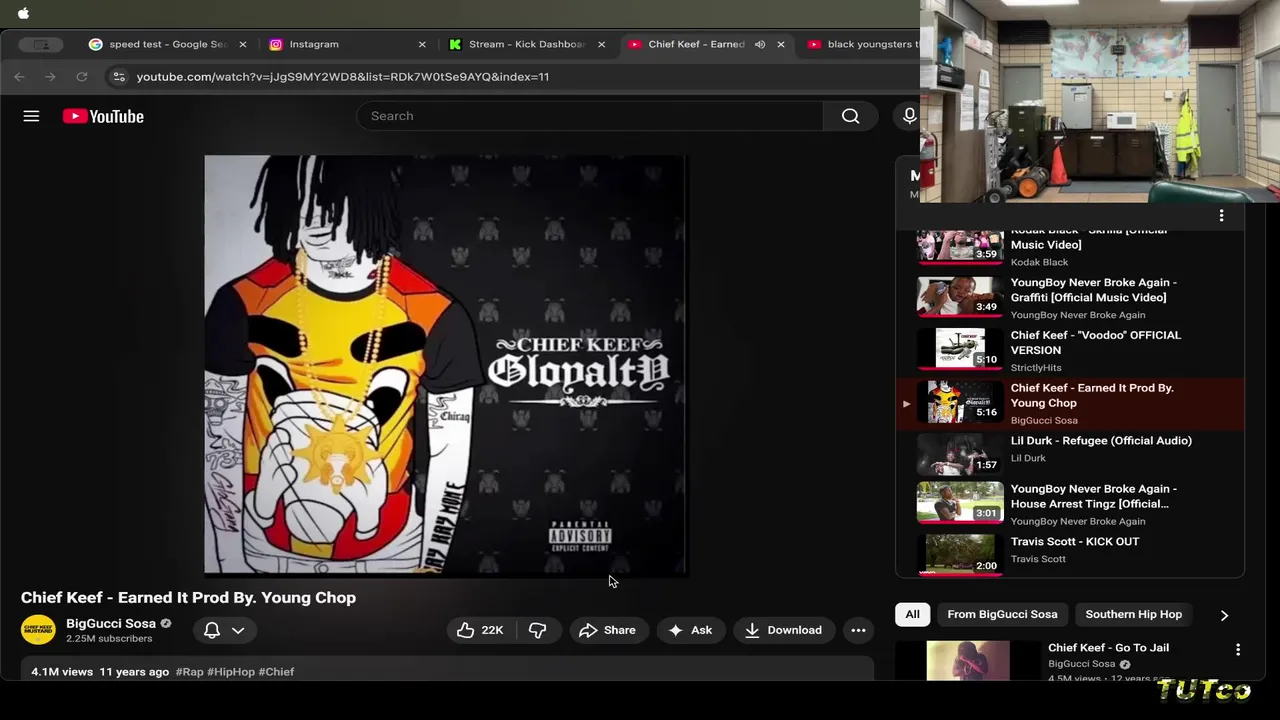
Task: Play YoungBoy House Arrest Tingz item
Action: pyautogui.click(x=1070, y=504)
